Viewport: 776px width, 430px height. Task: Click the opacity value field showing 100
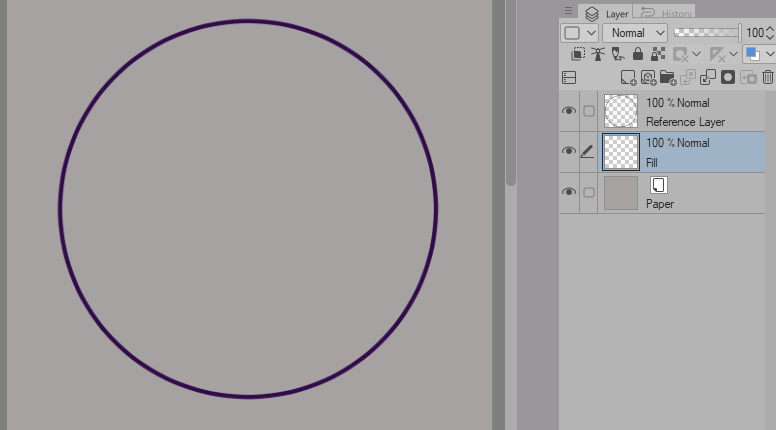[x=755, y=33]
